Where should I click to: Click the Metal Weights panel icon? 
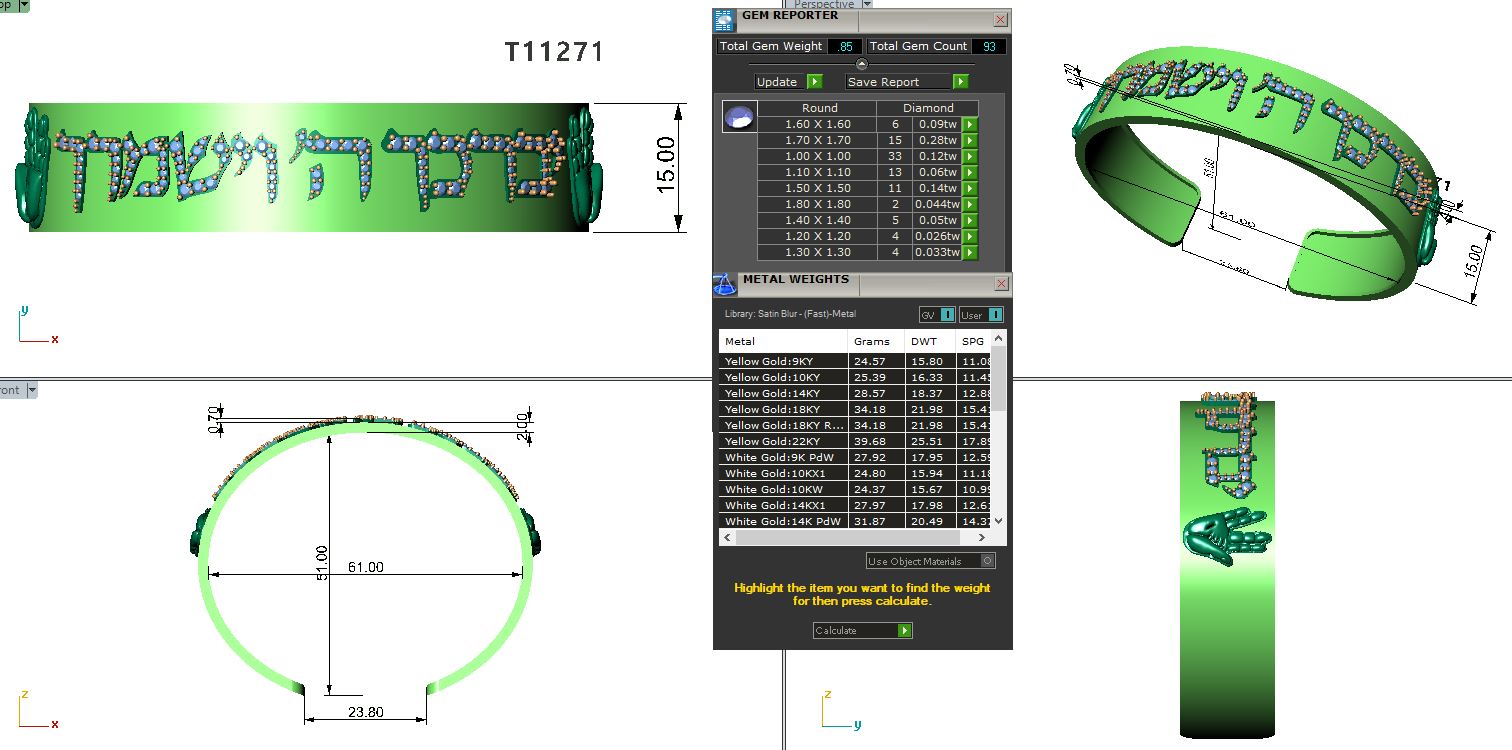click(725, 284)
